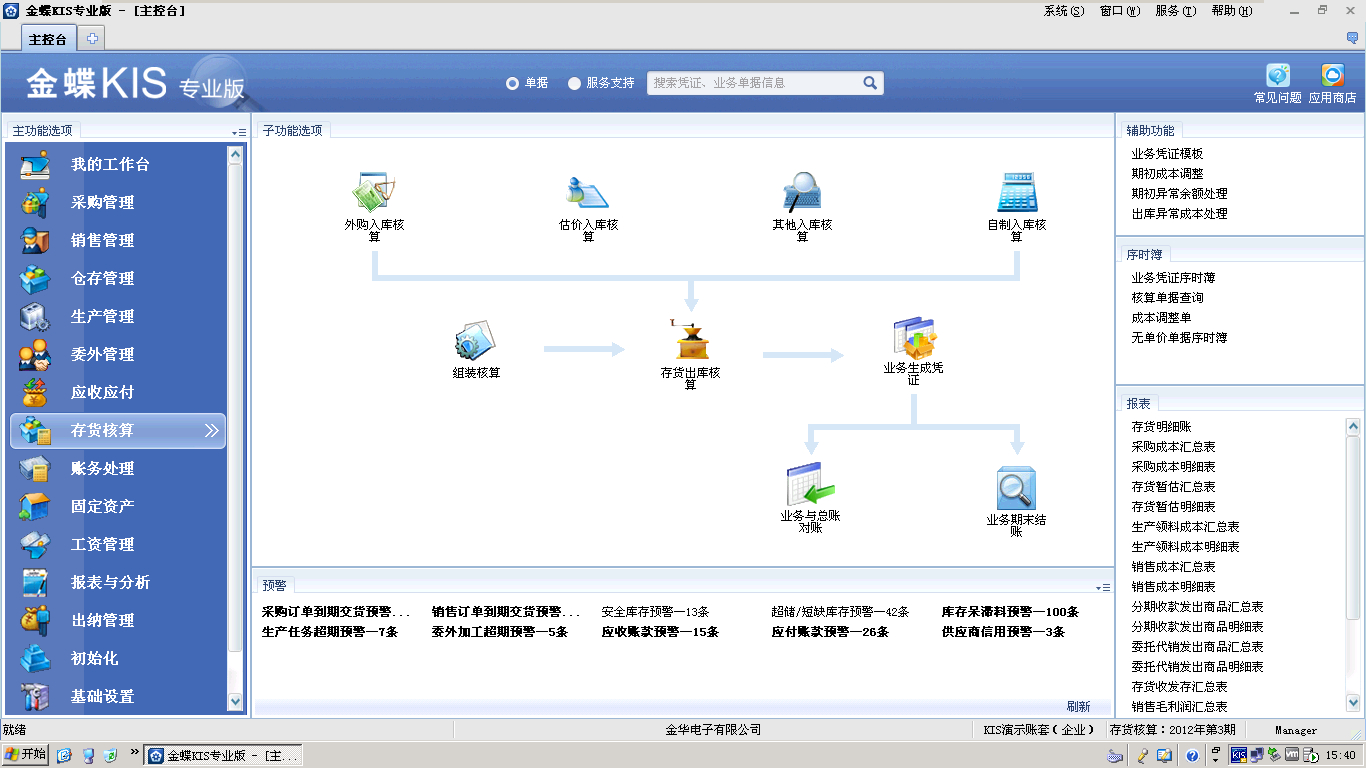The image size is (1366, 768).
Task: Open the 系统(S) menu
Action: pos(1063,11)
